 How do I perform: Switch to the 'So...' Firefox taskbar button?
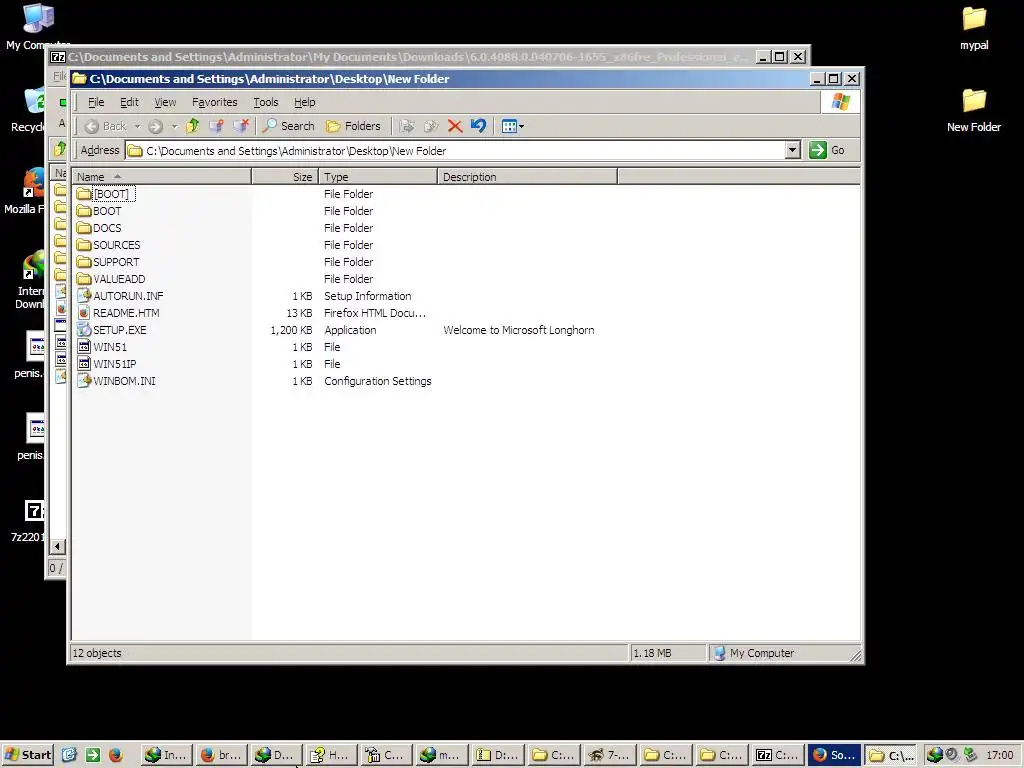[x=835, y=755]
